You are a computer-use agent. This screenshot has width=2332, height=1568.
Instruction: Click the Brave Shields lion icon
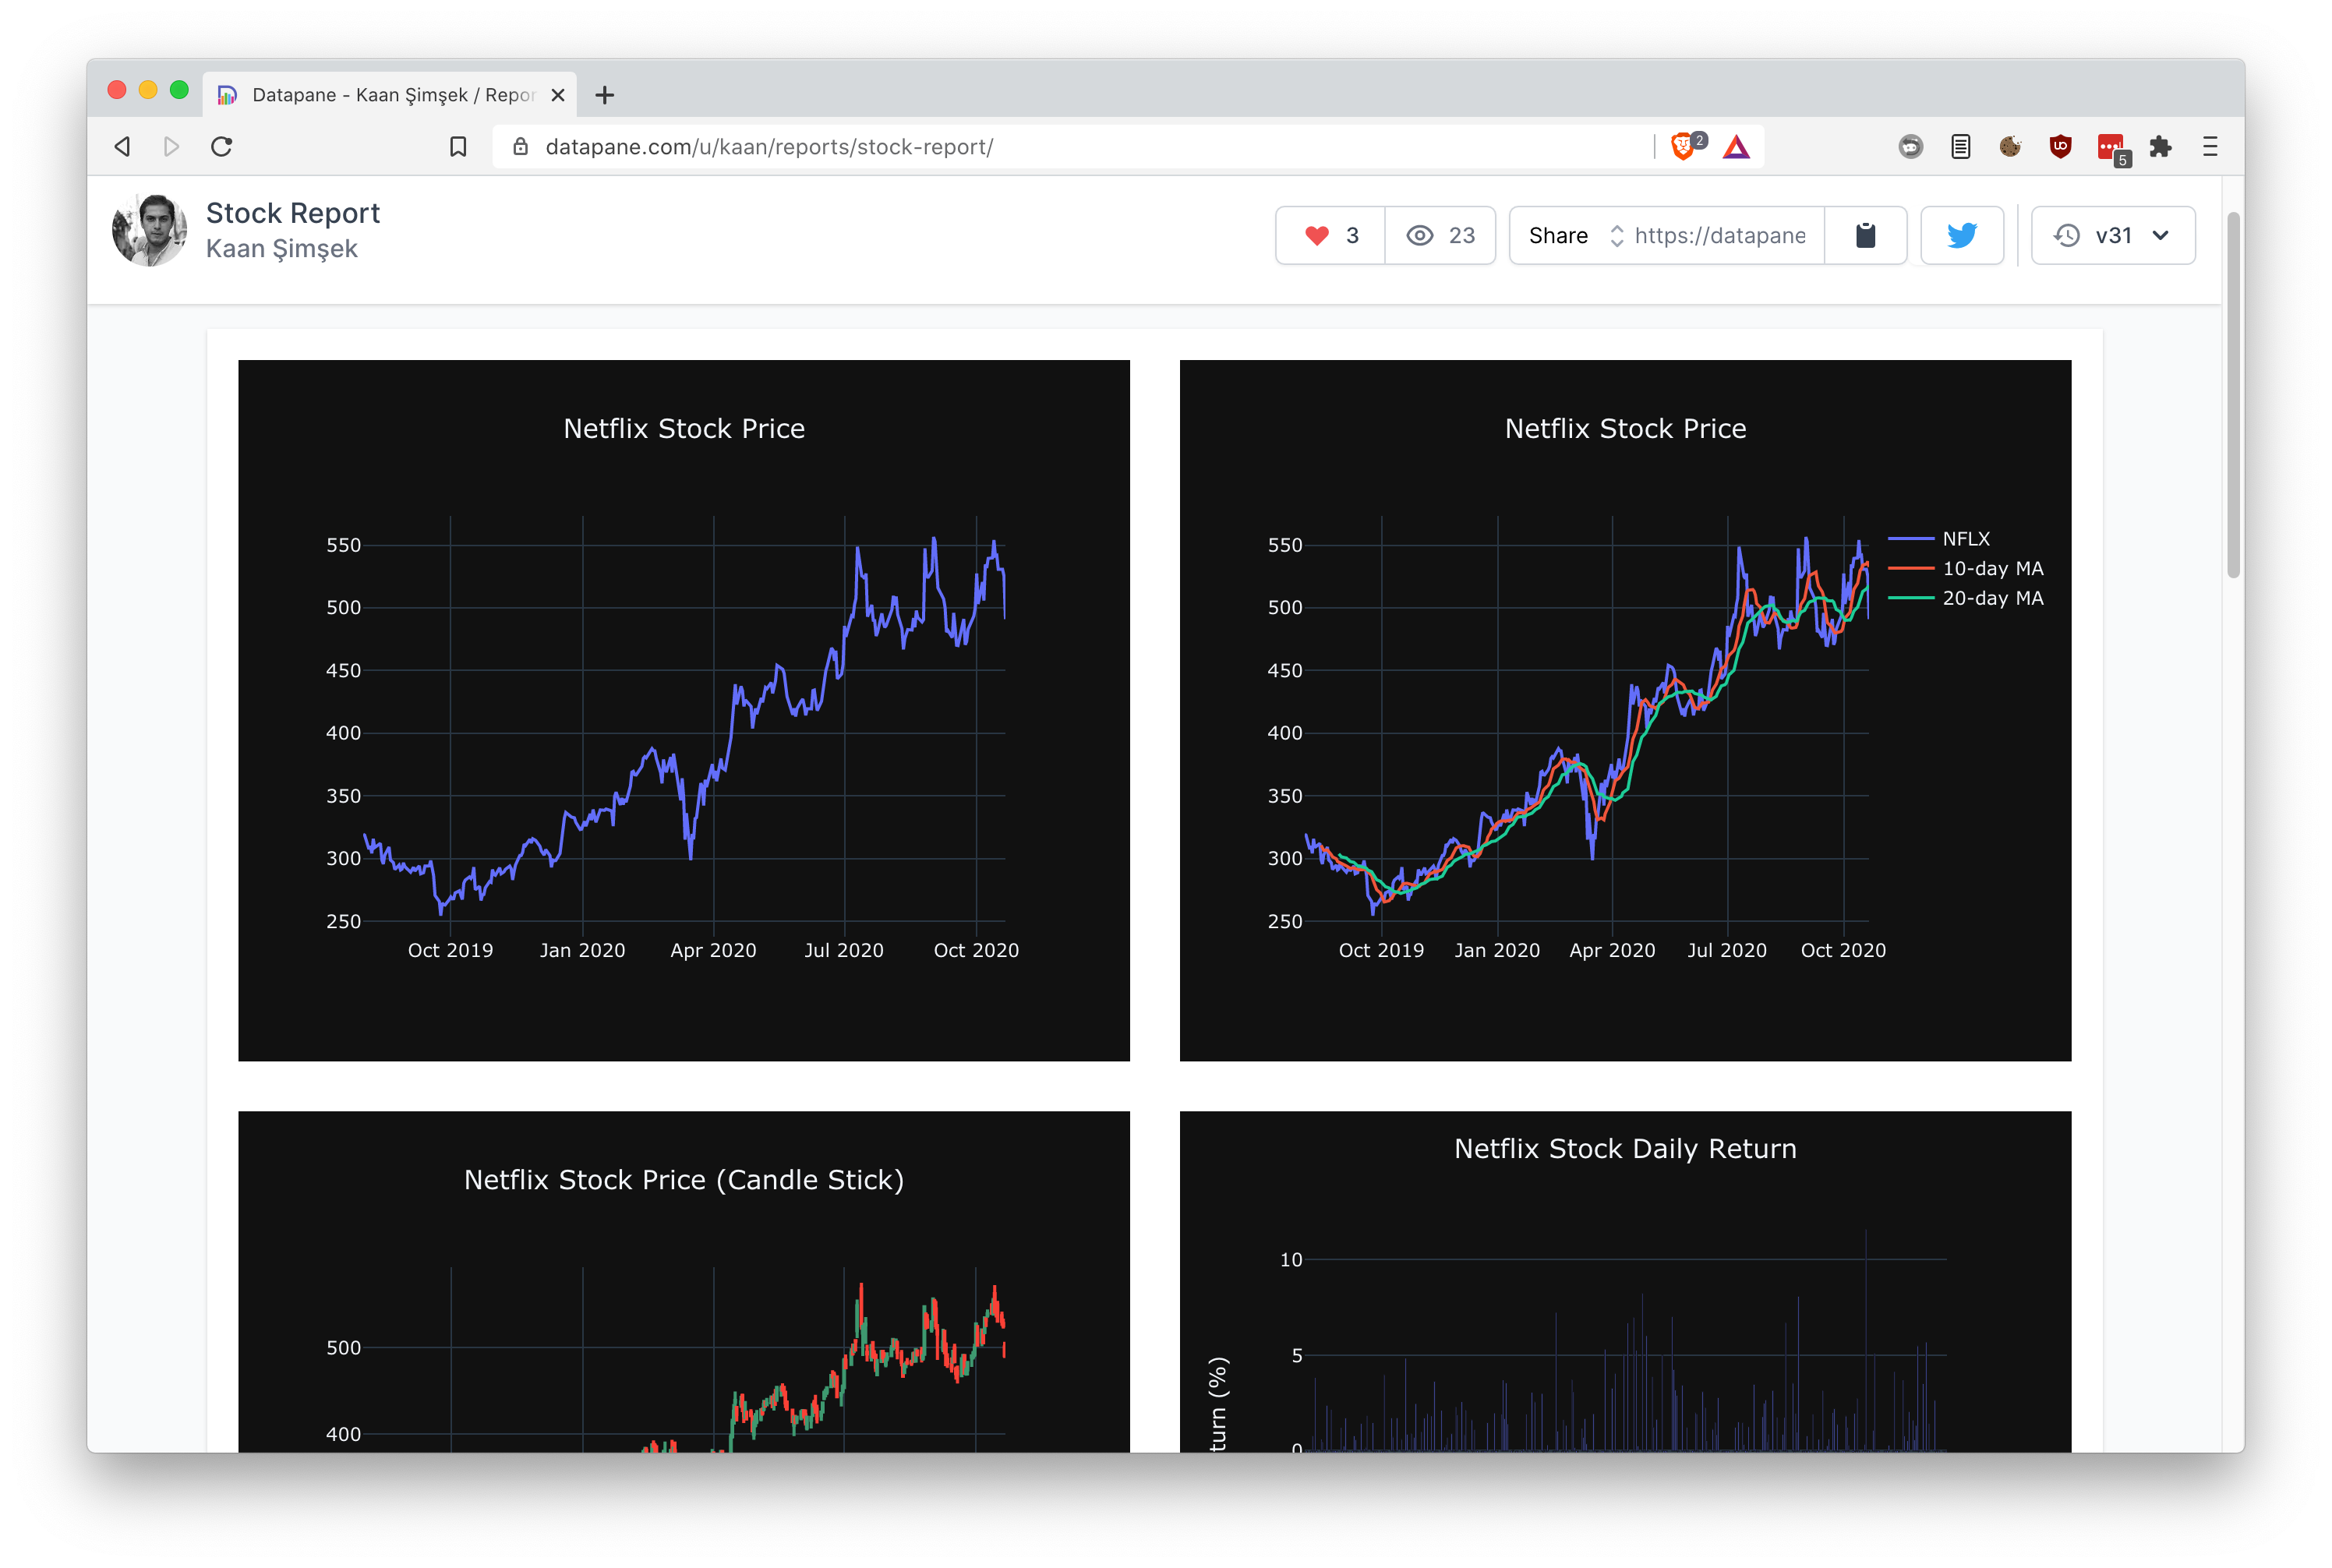click(1682, 147)
